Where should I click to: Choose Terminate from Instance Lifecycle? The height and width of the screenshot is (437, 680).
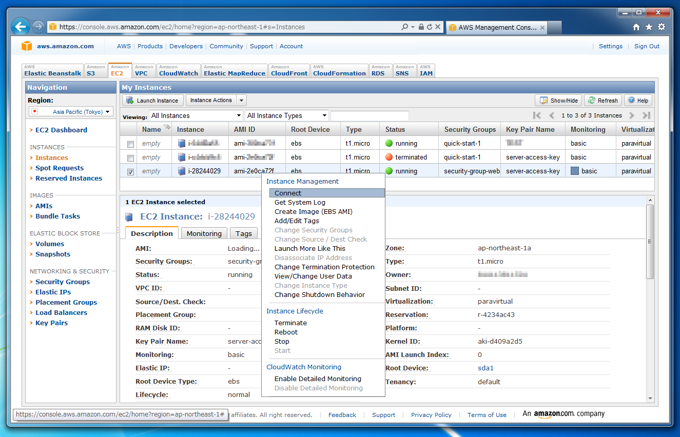tap(291, 323)
